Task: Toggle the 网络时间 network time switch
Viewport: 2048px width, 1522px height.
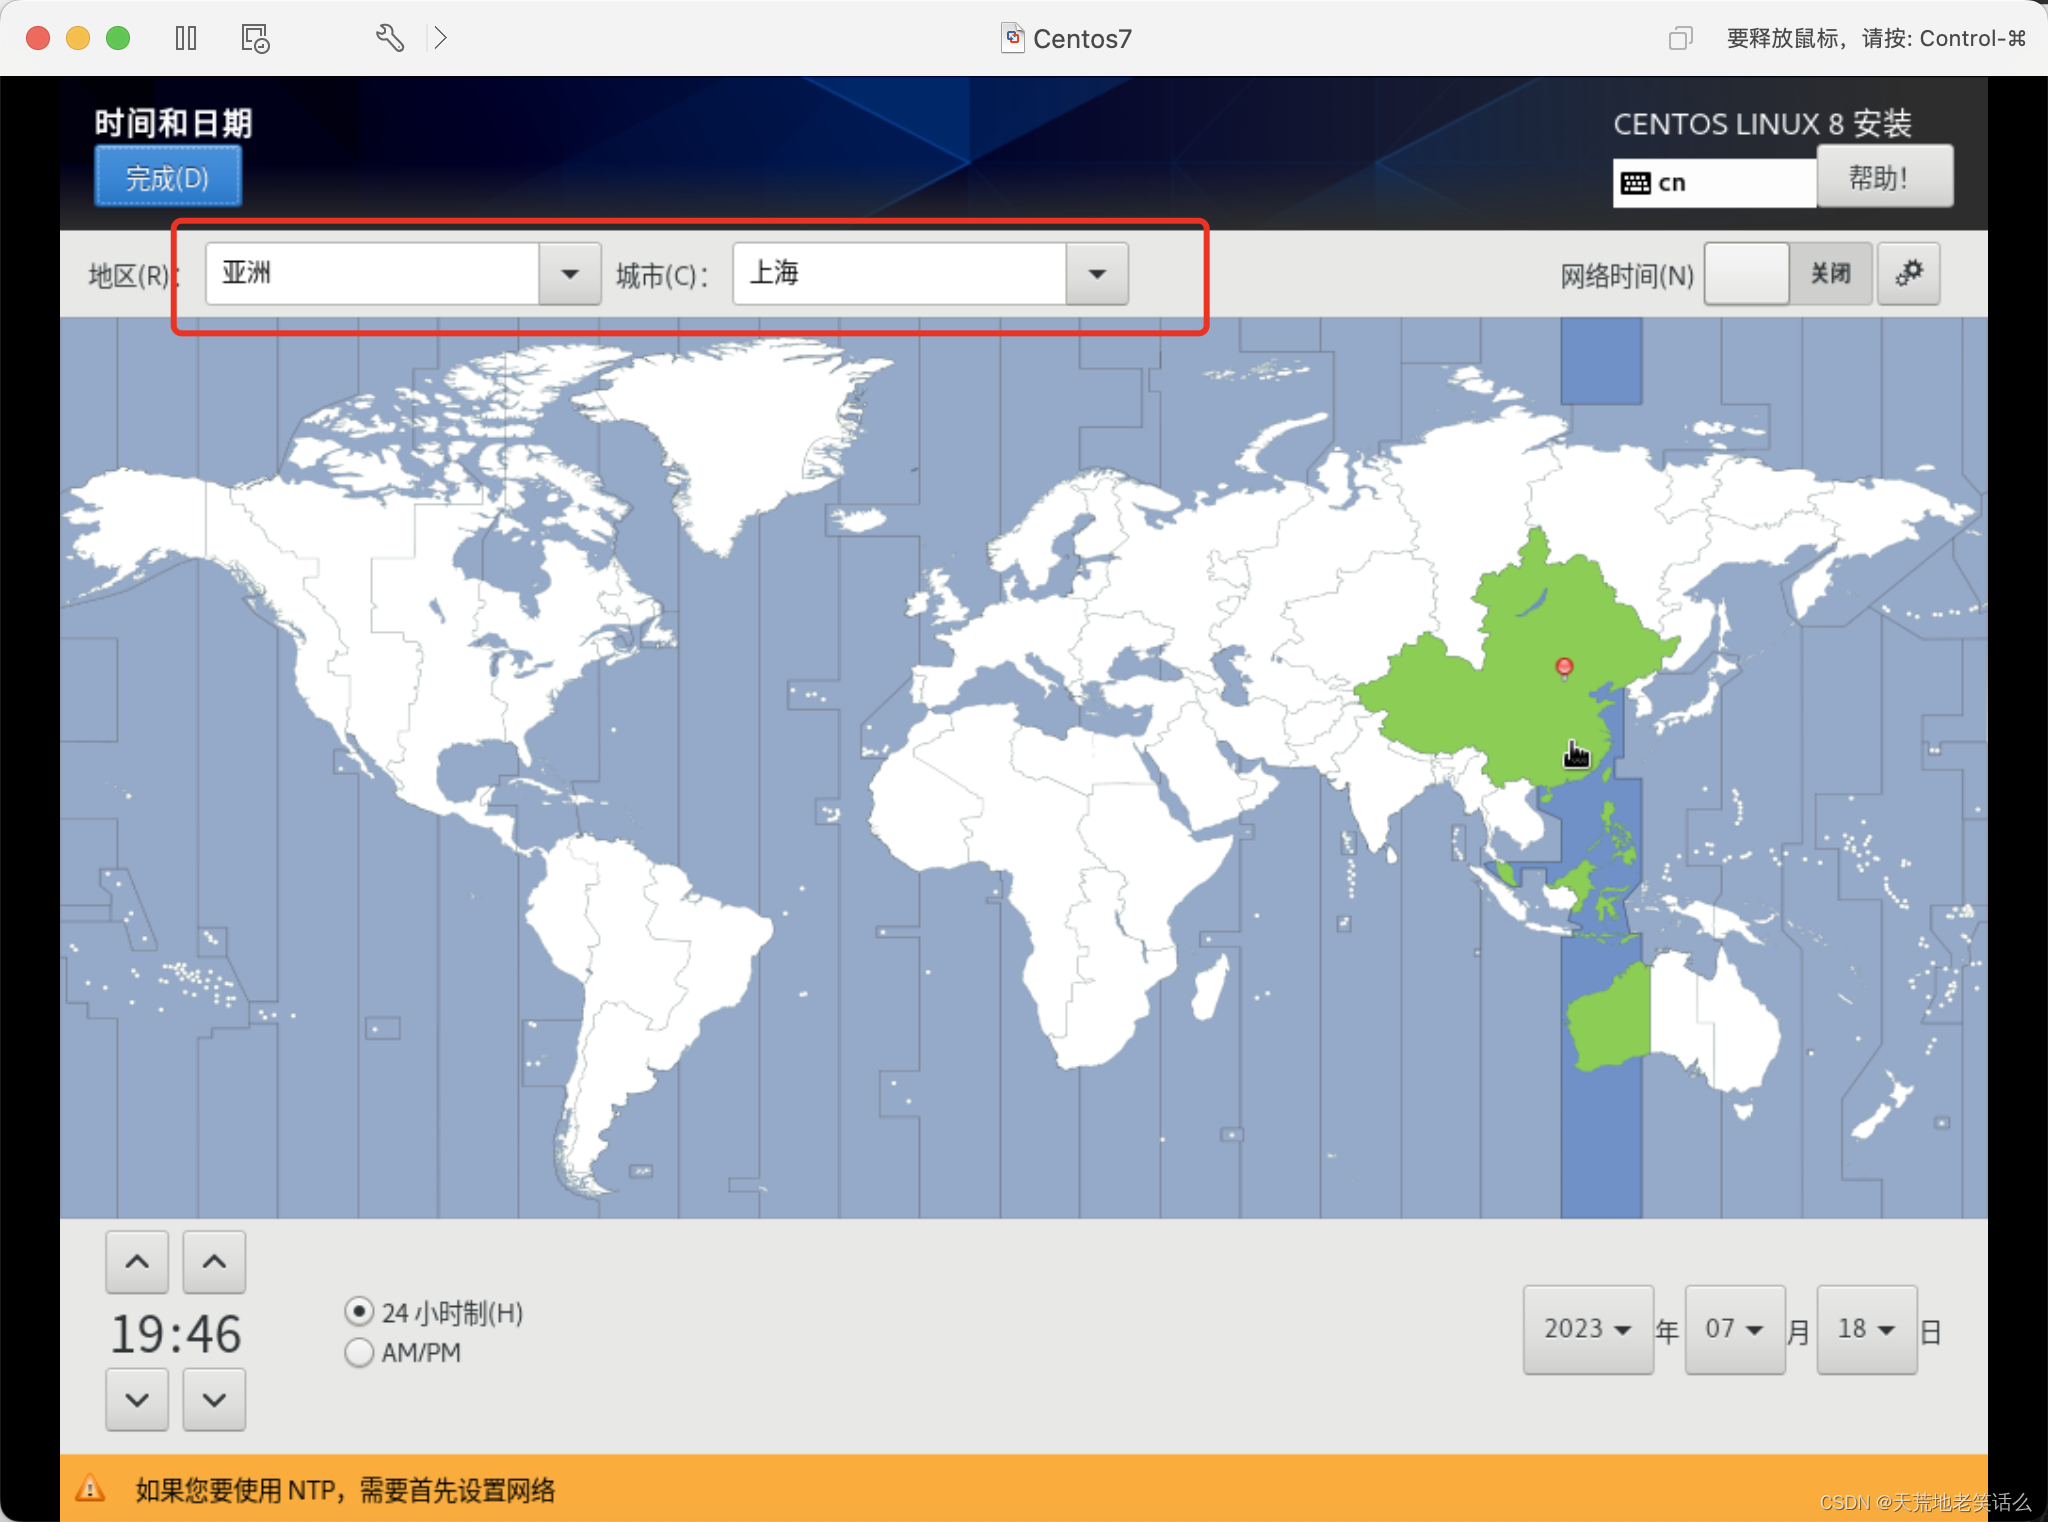Action: tap(1787, 273)
